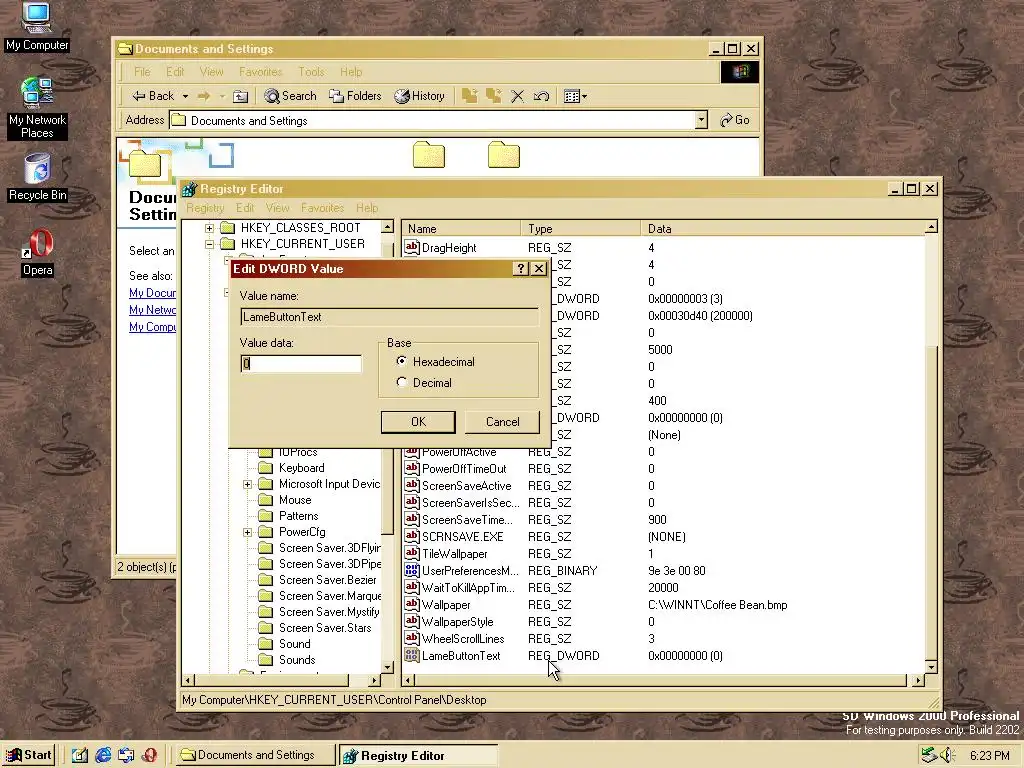Open Help menu in Registry Editor

(x=367, y=208)
